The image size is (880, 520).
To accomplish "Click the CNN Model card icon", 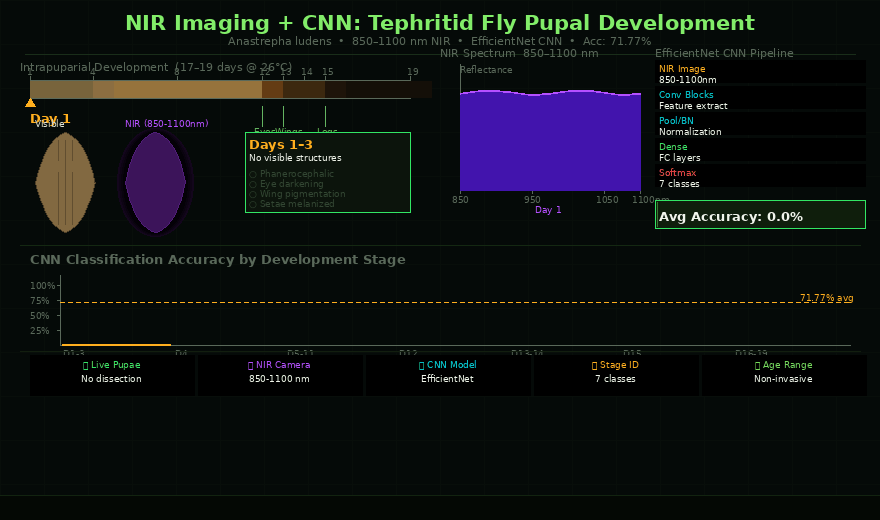I will point(420,366).
